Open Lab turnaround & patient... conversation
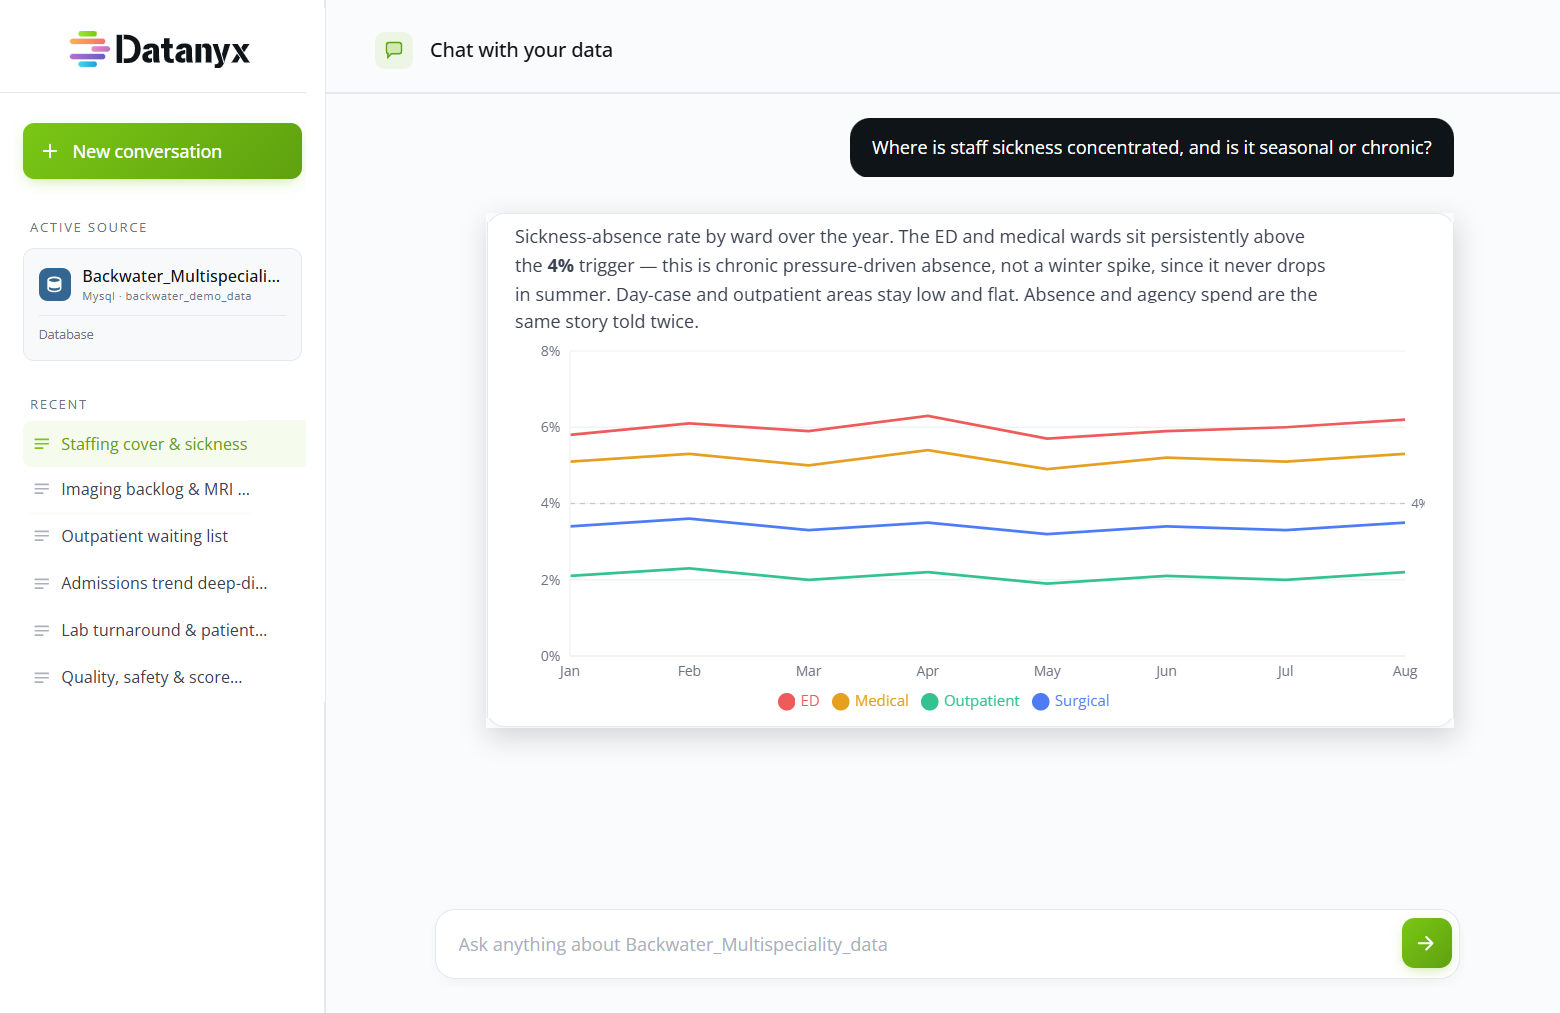The image size is (1560, 1013). point(164,630)
